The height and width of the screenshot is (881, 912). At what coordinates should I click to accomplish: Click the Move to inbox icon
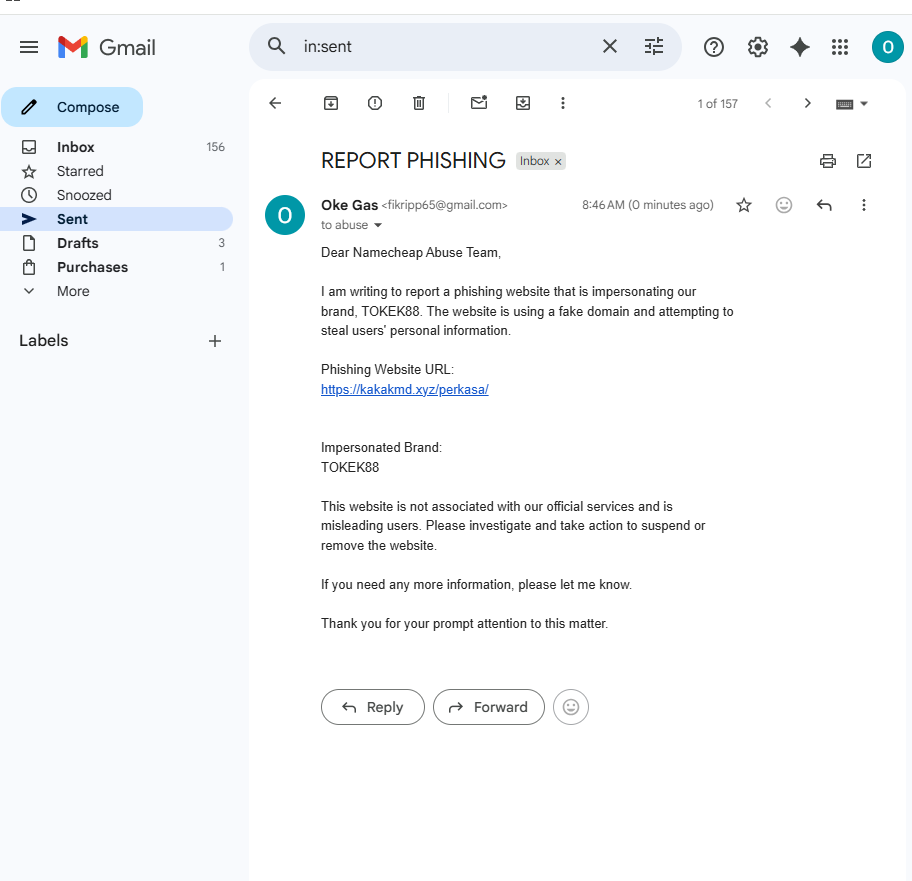pyautogui.click(x=523, y=104)
